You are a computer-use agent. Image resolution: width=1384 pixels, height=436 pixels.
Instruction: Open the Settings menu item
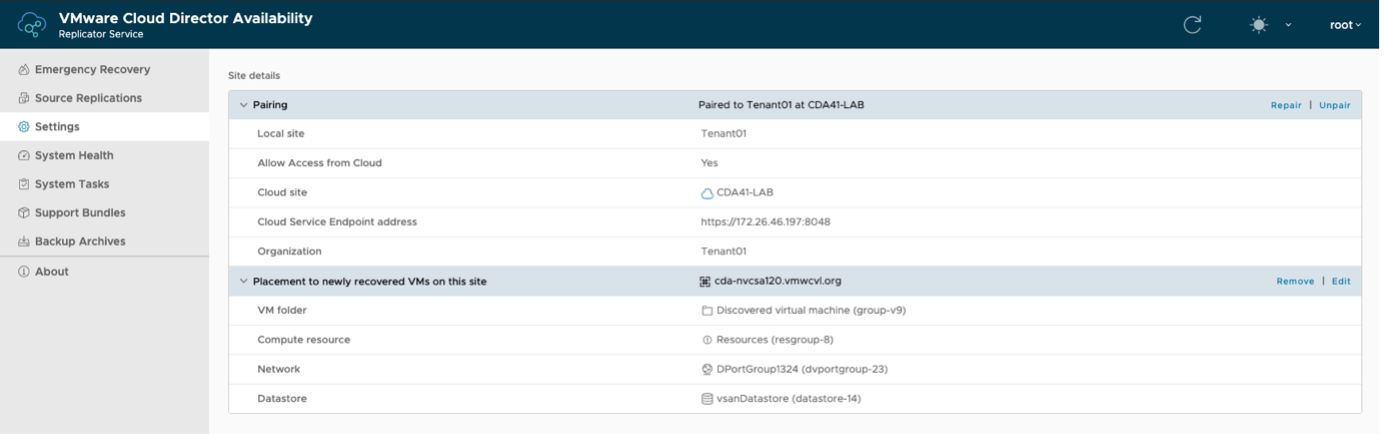pos(57,127)
